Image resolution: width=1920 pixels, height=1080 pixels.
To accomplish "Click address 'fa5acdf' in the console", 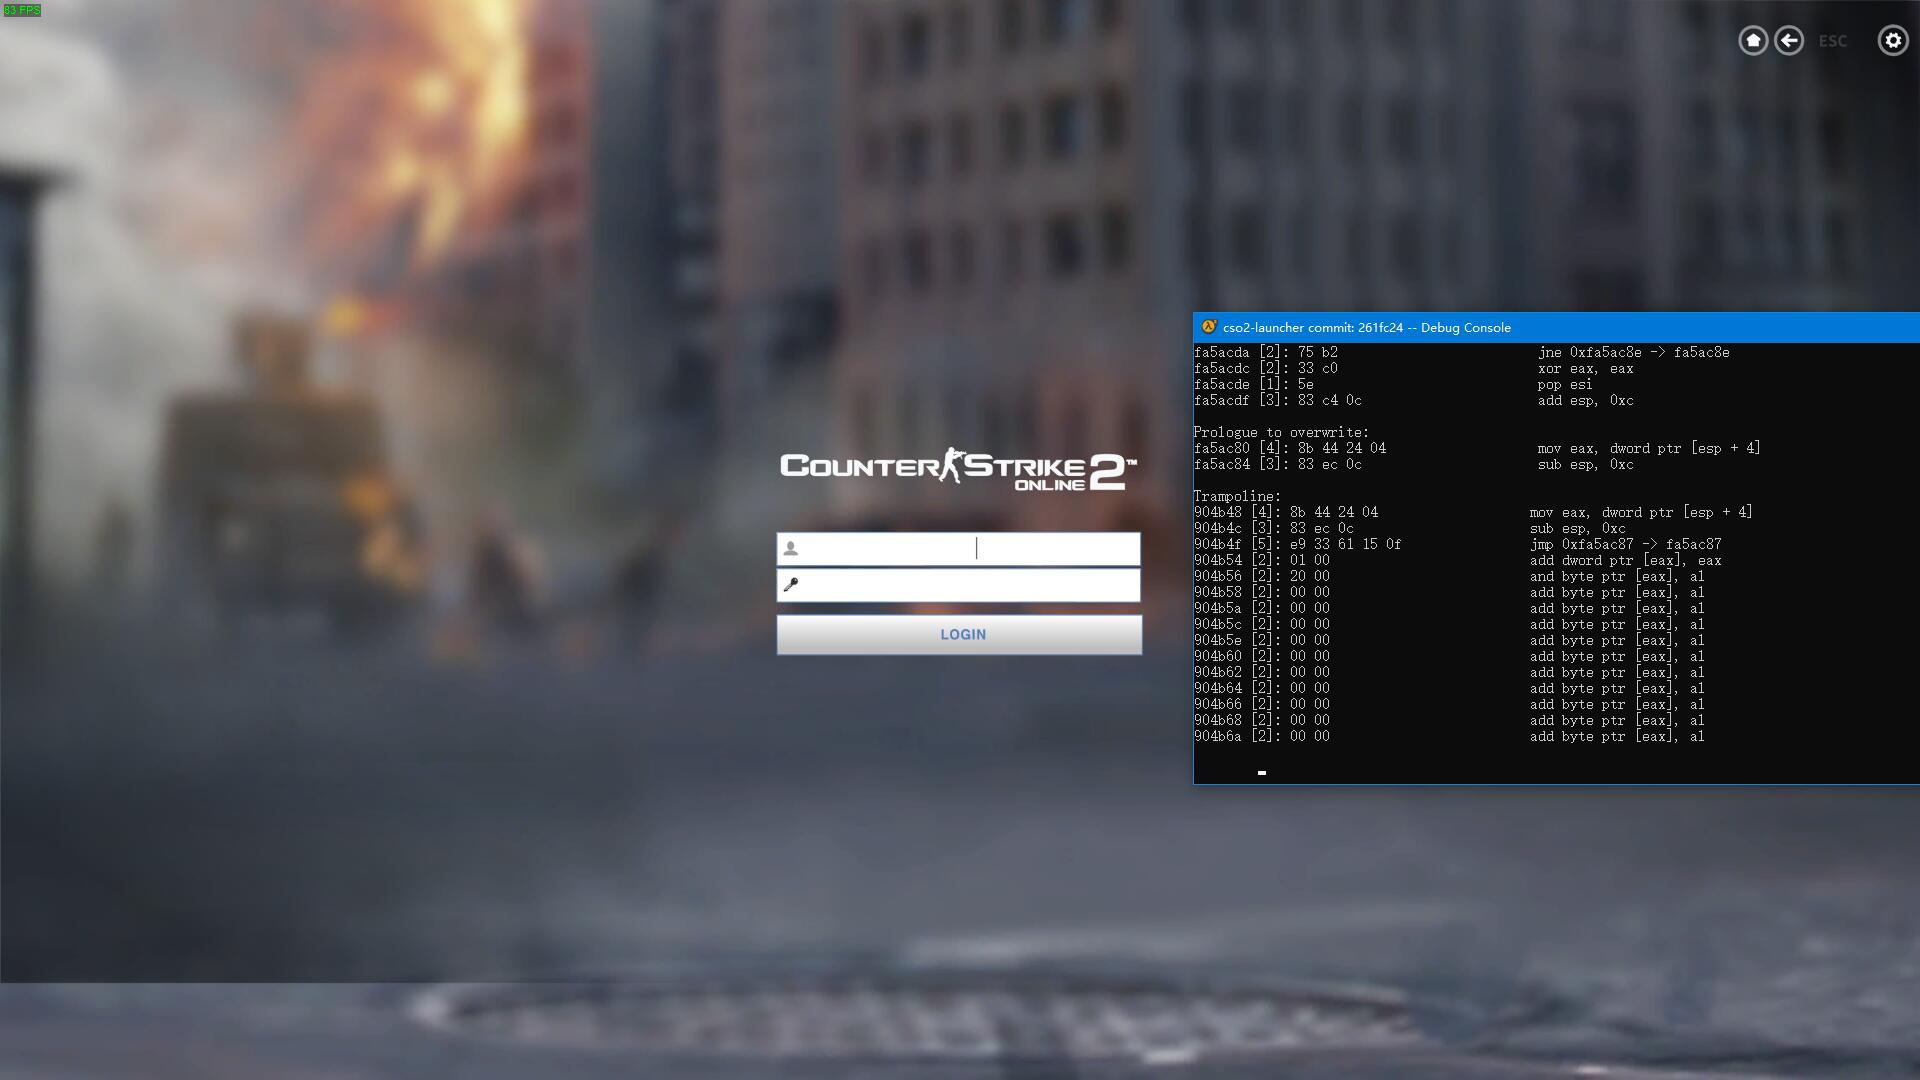I will (1221, 400).
